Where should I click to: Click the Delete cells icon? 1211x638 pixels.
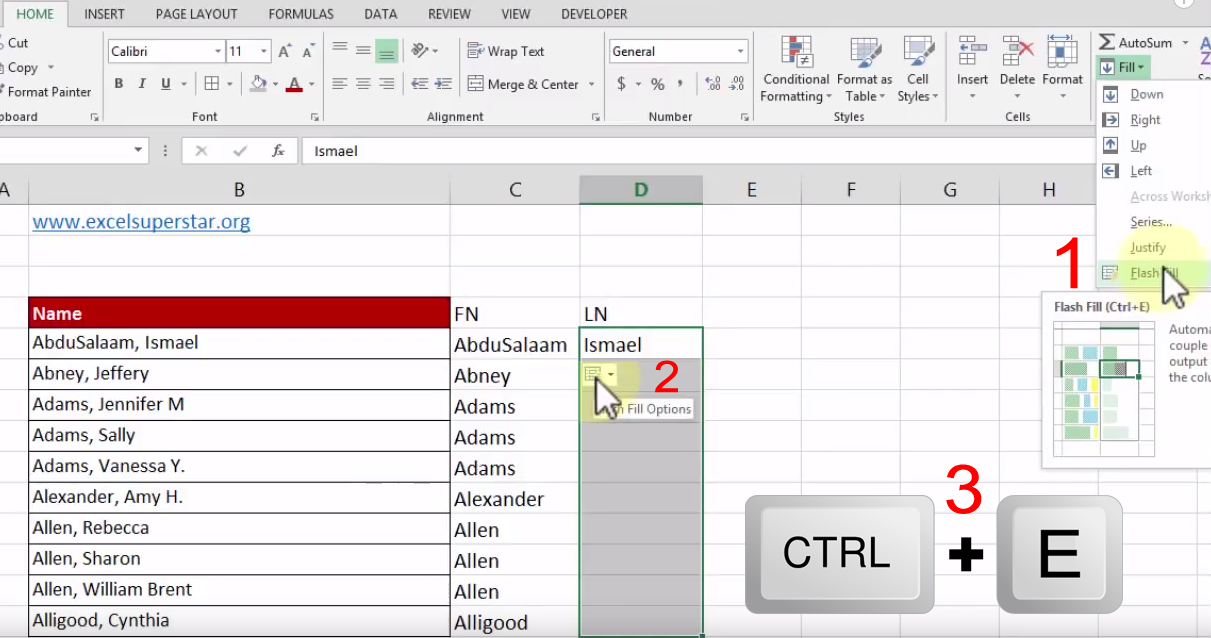pos(1017,52)
